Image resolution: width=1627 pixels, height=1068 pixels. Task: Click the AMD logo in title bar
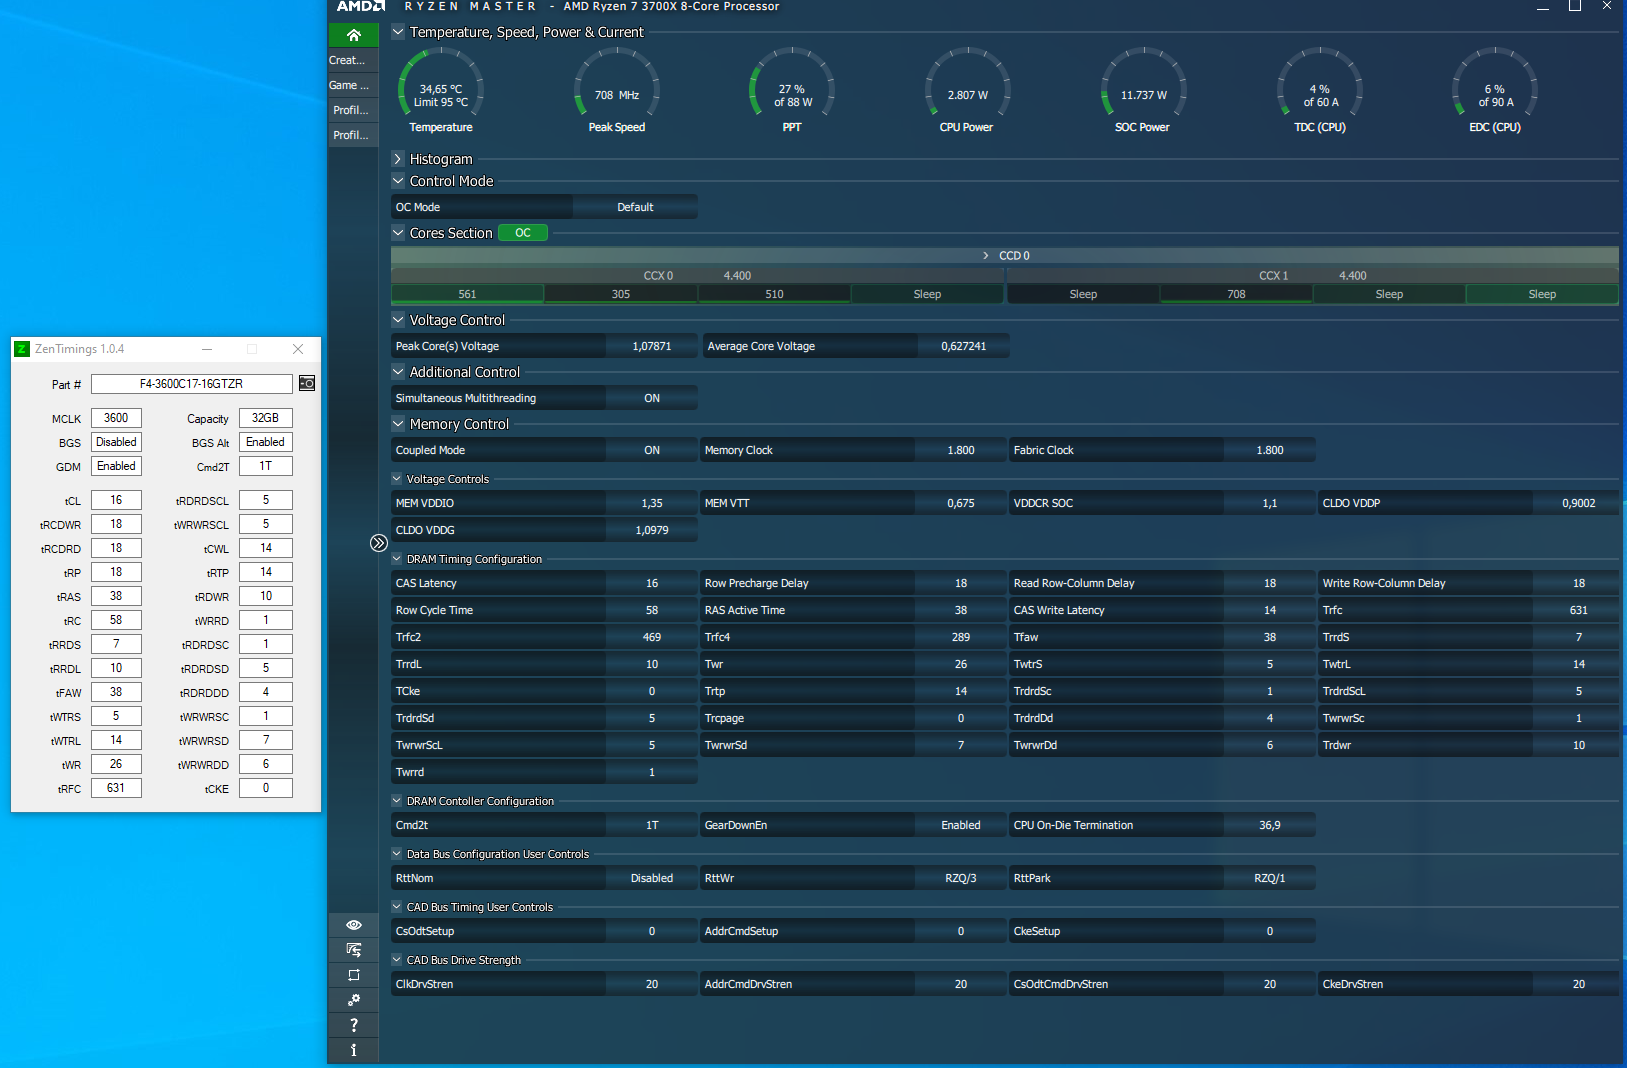coord(361,6)
